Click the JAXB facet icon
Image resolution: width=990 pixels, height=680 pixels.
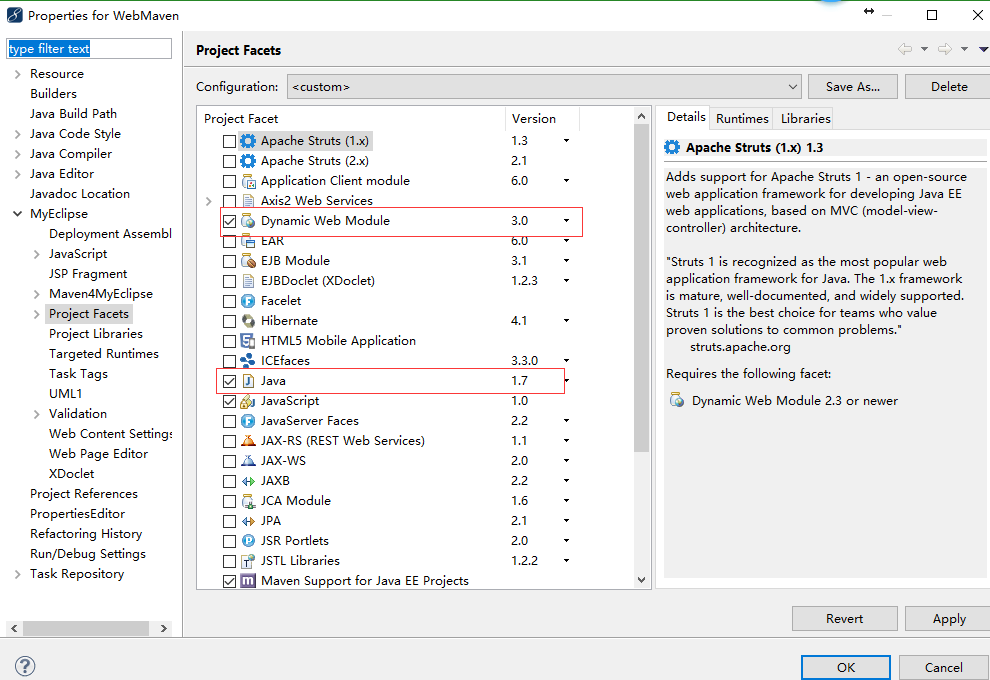(248, 481)
